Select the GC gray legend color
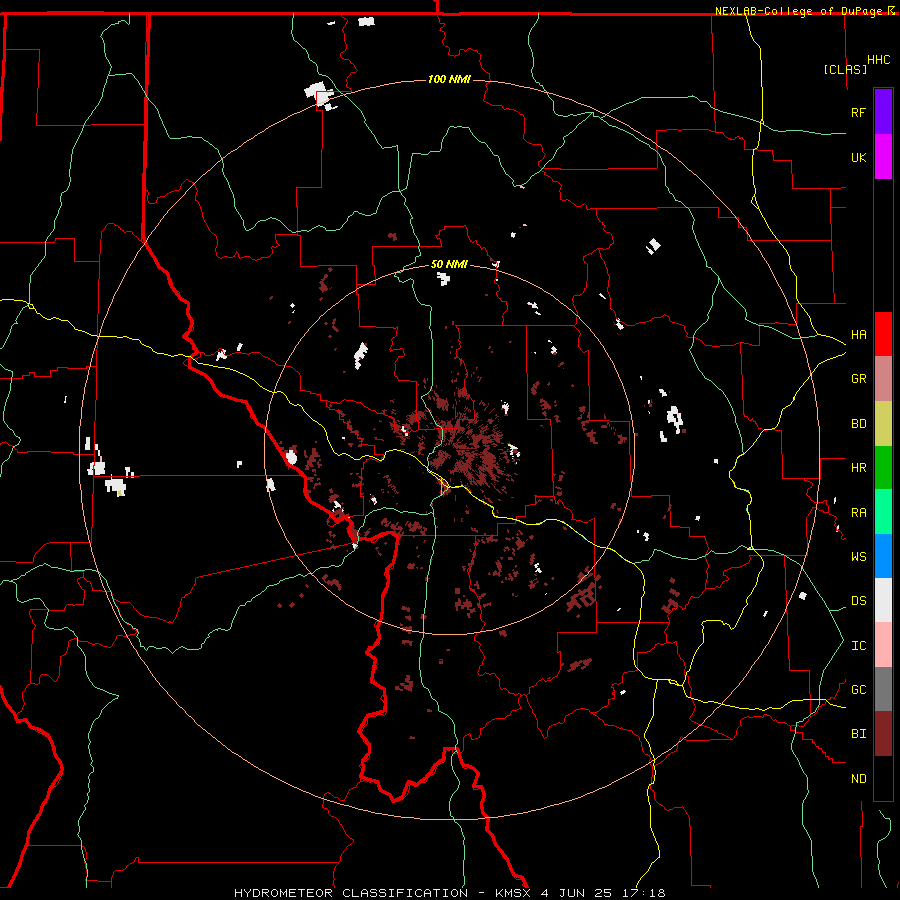This screenshot has height=900, width=900. pyautogui.click(x=883, y=689)
